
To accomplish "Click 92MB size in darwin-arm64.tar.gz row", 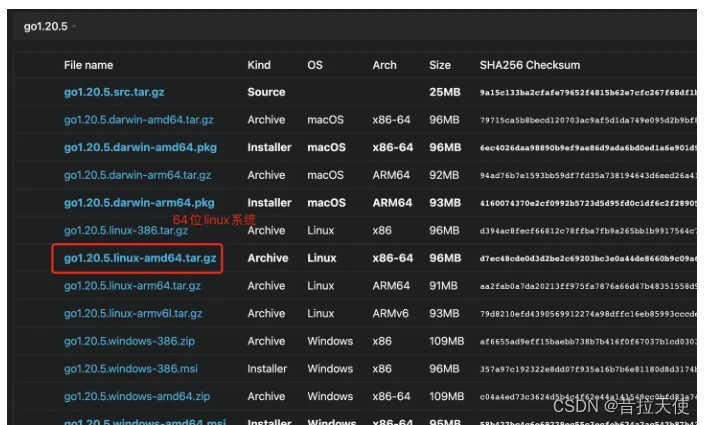I will (444, 175).
